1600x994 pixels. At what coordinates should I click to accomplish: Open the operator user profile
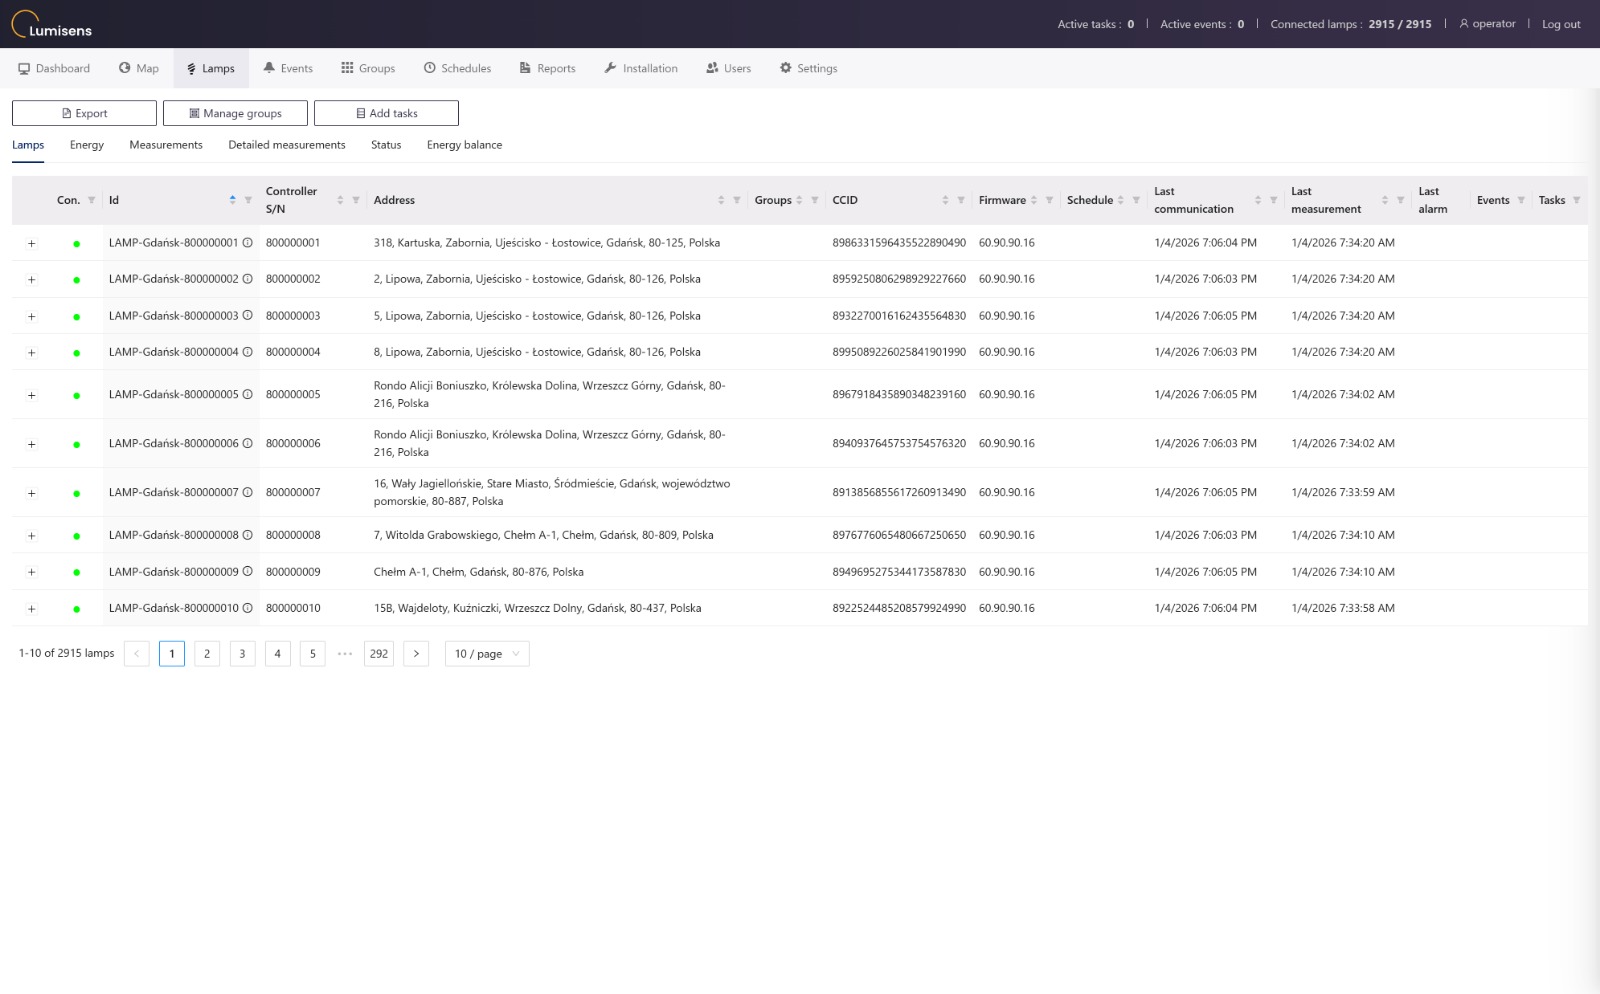tap(1487, 24)
